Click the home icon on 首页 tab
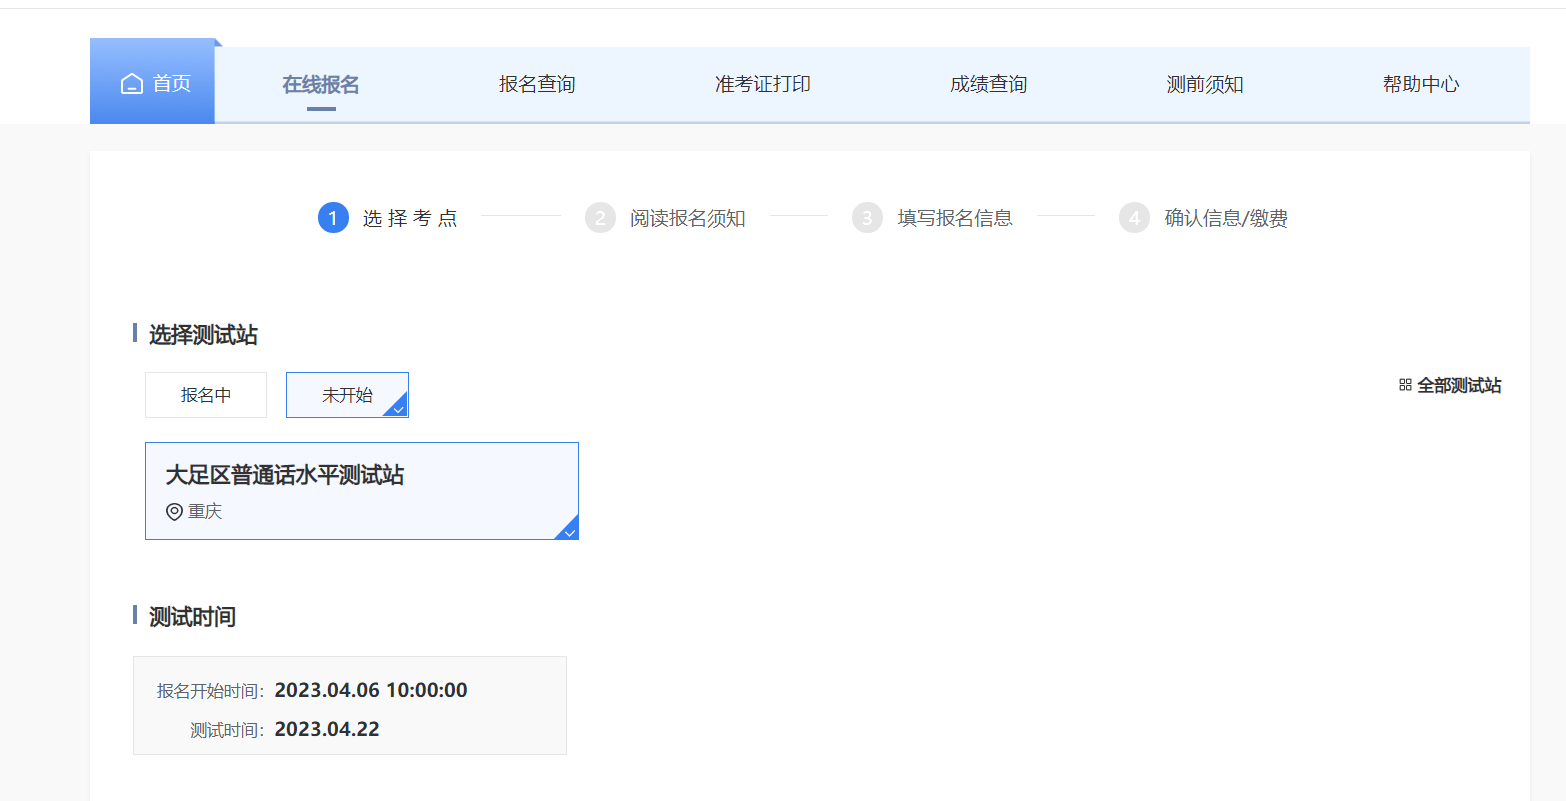Viewport: 1566px width, 801px height. (x=132, y=84)
